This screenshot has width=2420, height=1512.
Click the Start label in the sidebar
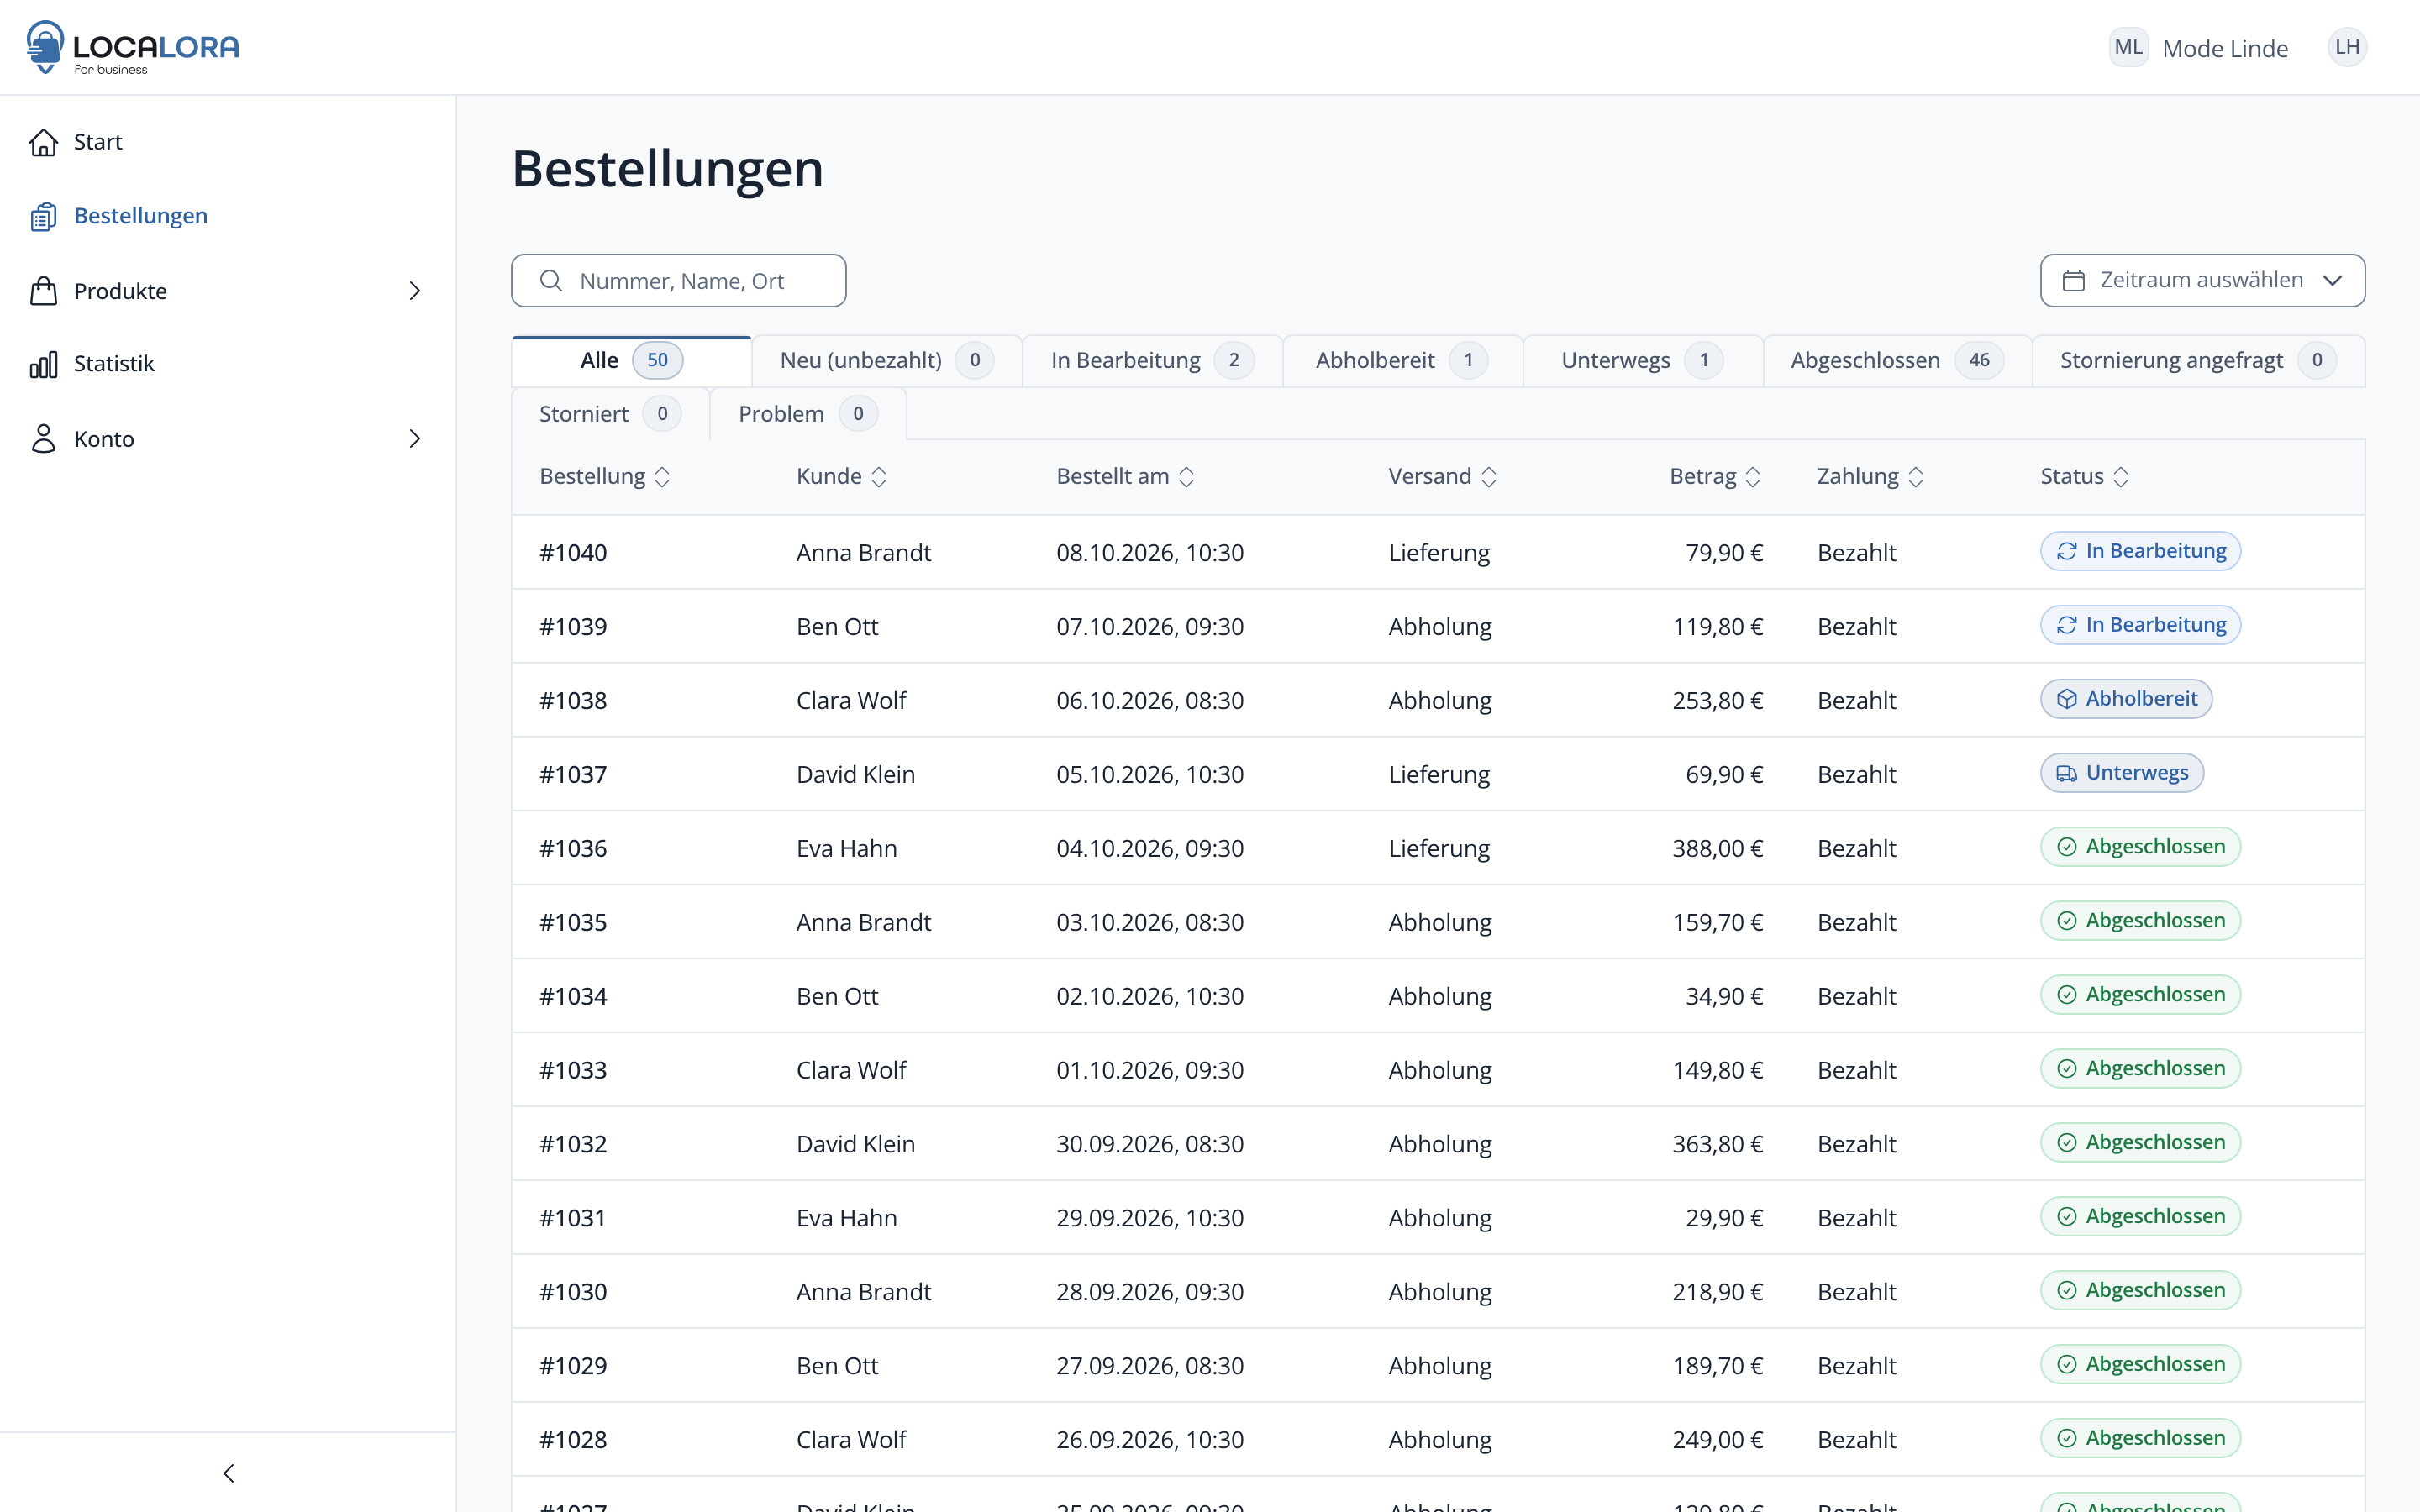(x=98, y=142)
